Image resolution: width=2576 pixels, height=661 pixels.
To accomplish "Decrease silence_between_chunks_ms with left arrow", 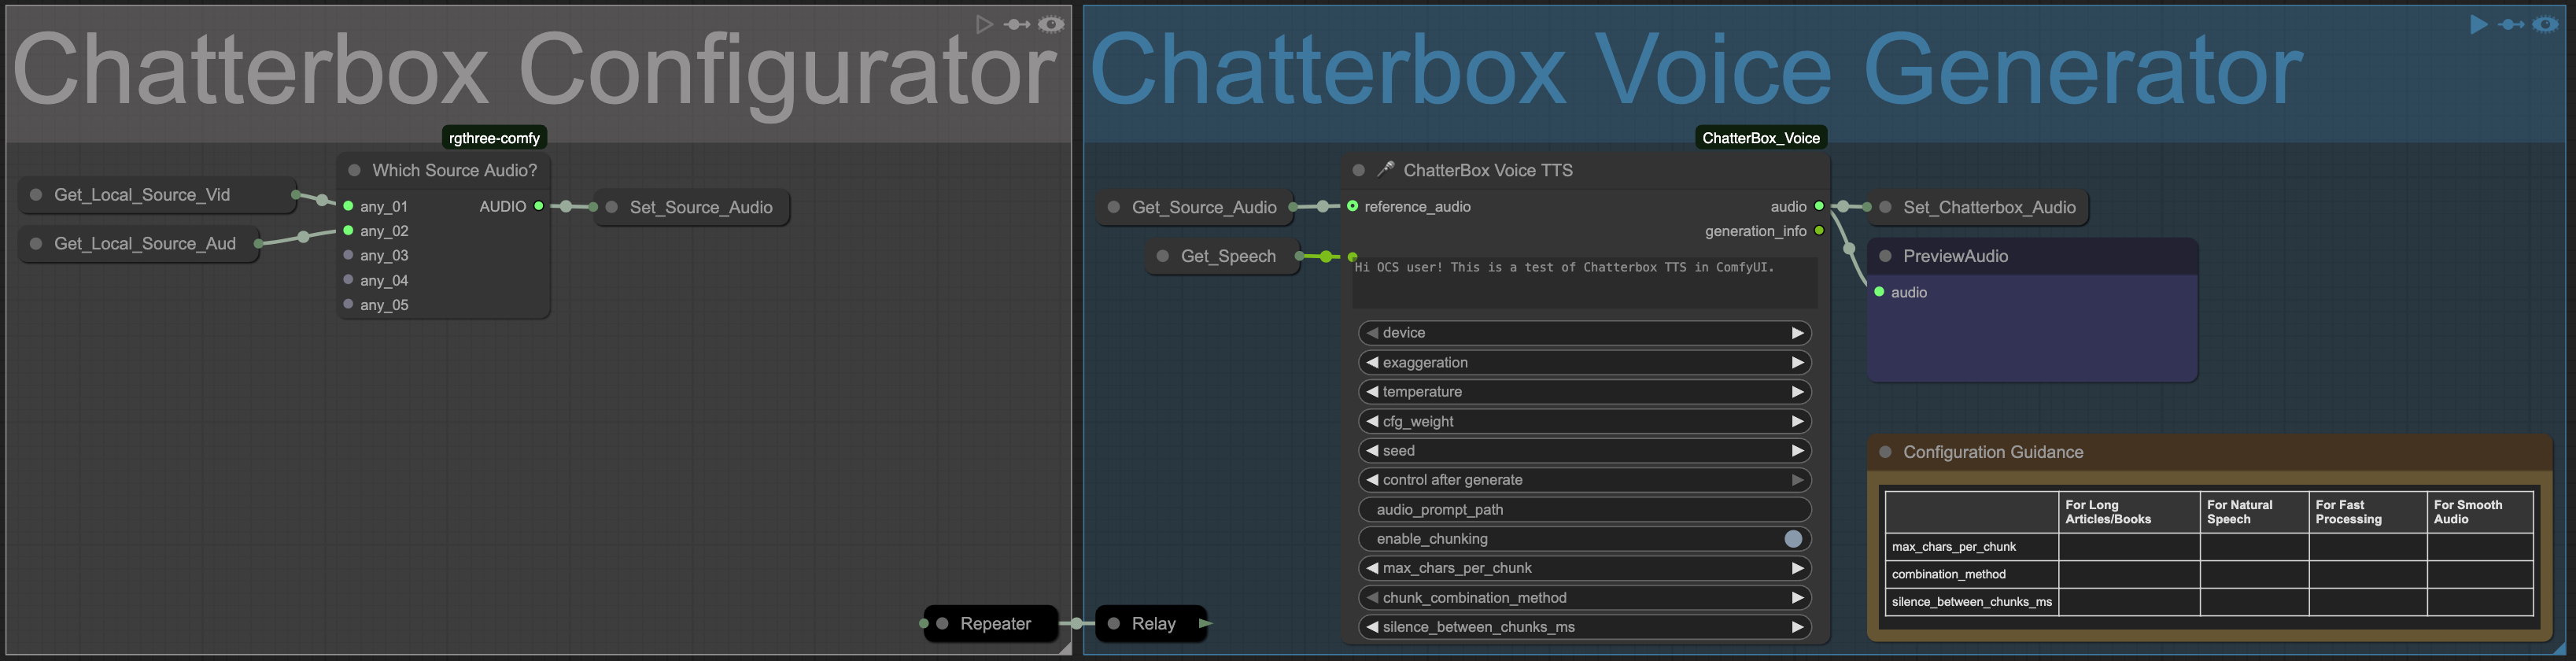I will click(x=1373, y=627).
